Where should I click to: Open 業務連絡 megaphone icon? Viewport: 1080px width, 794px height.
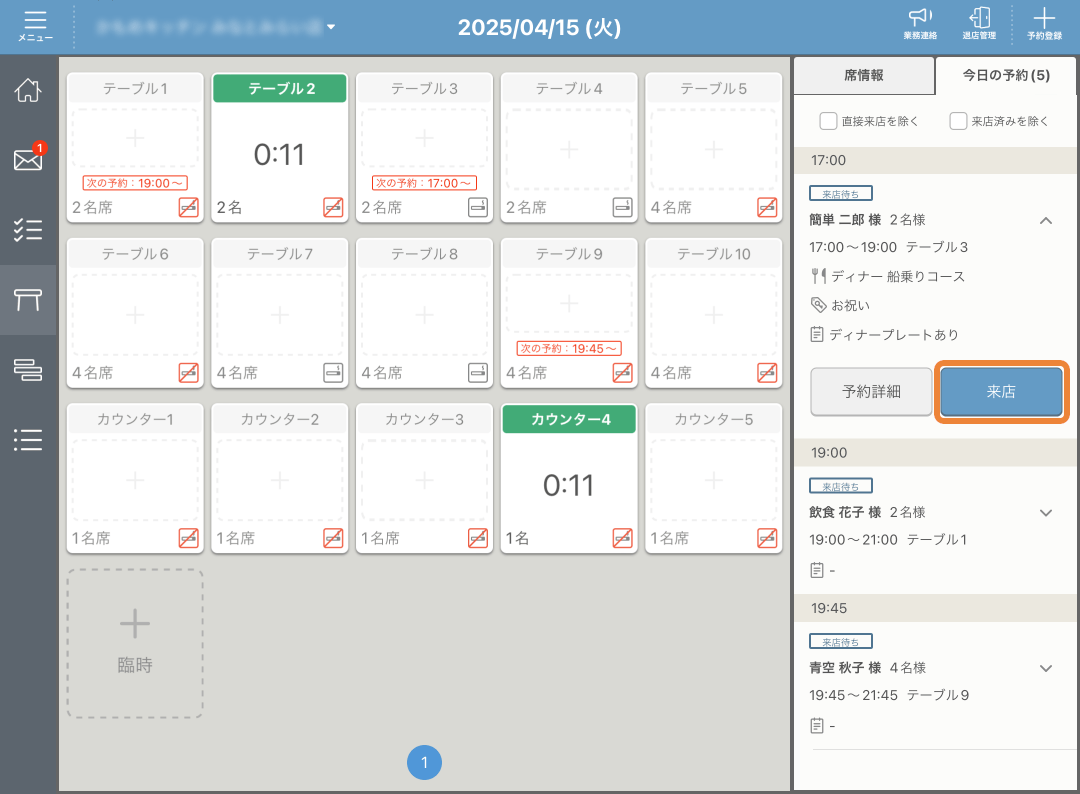tap(920, 24)
